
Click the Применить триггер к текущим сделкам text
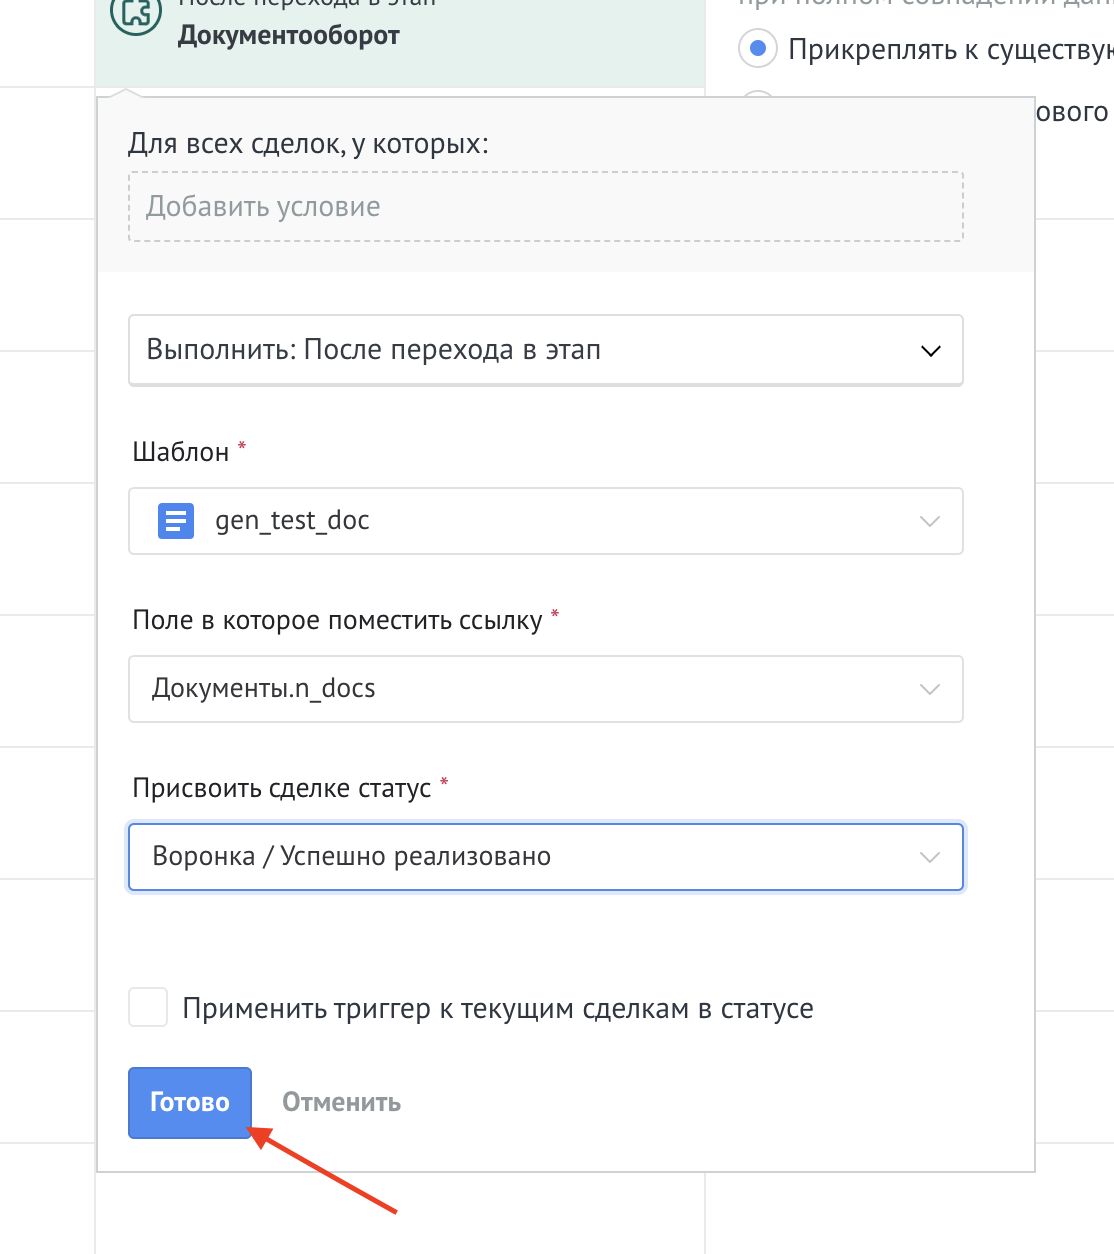point(498,1008)
